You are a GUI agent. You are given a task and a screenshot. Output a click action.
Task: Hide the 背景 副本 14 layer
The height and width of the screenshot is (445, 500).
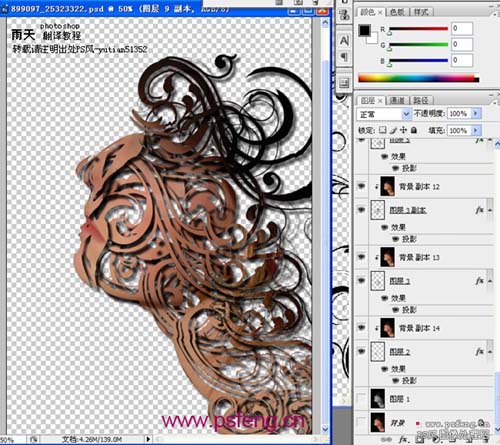(362, 328)
